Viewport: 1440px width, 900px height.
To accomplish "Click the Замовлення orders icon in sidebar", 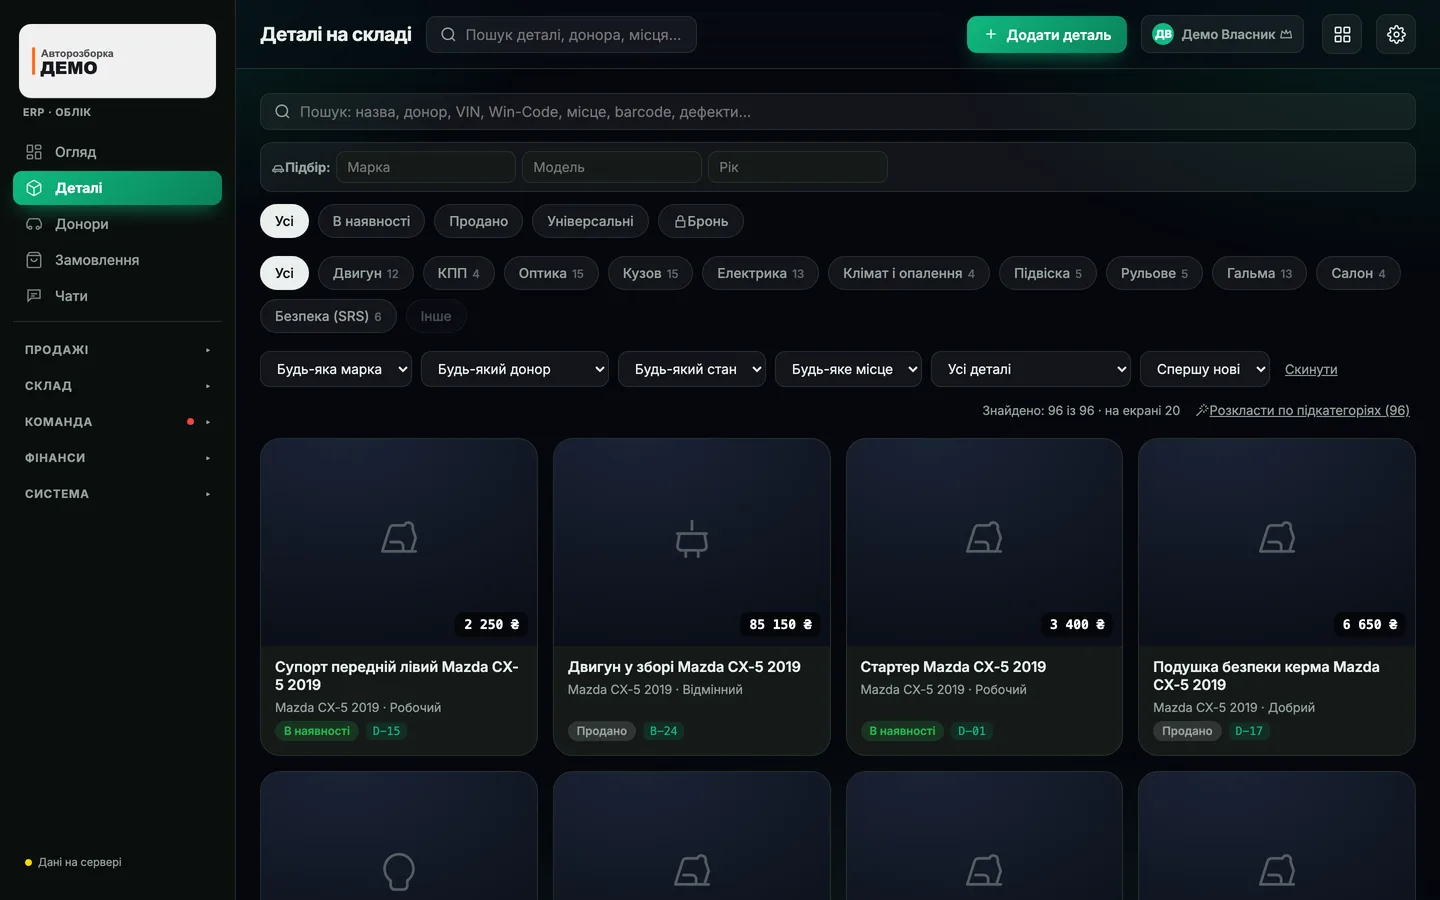I will point(34,260).
